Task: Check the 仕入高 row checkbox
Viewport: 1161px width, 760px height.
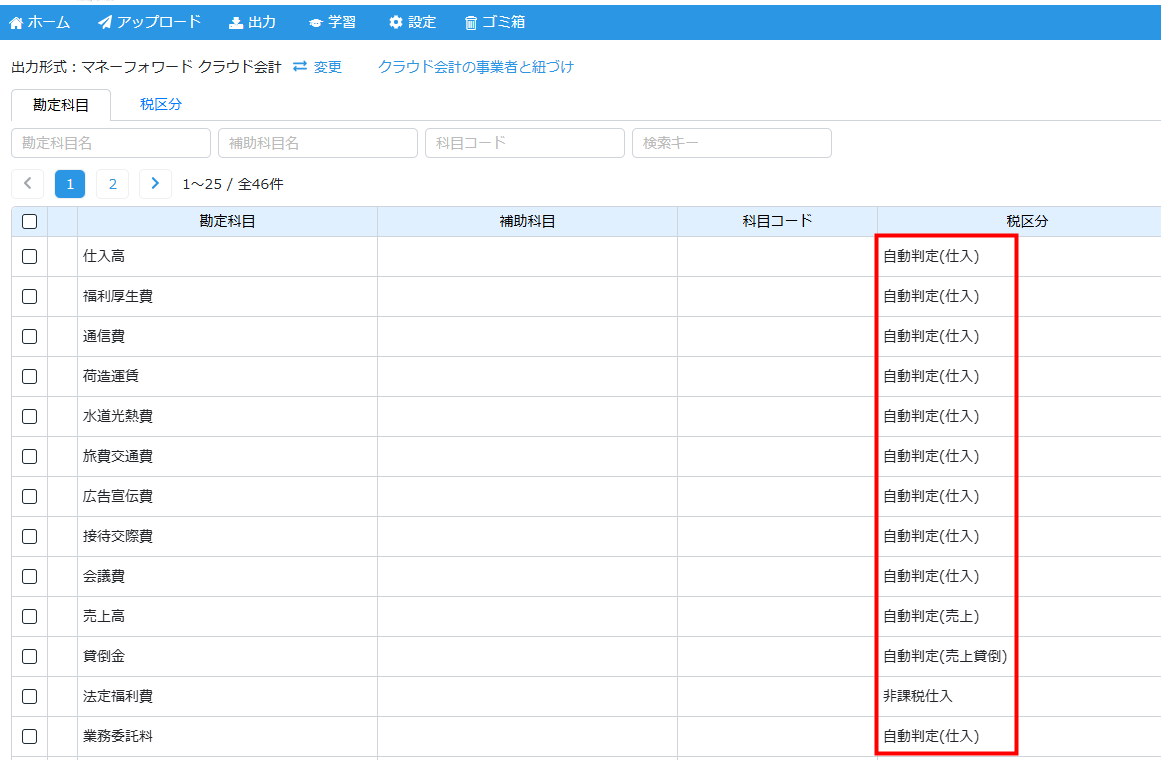Action: pos(29,256)
